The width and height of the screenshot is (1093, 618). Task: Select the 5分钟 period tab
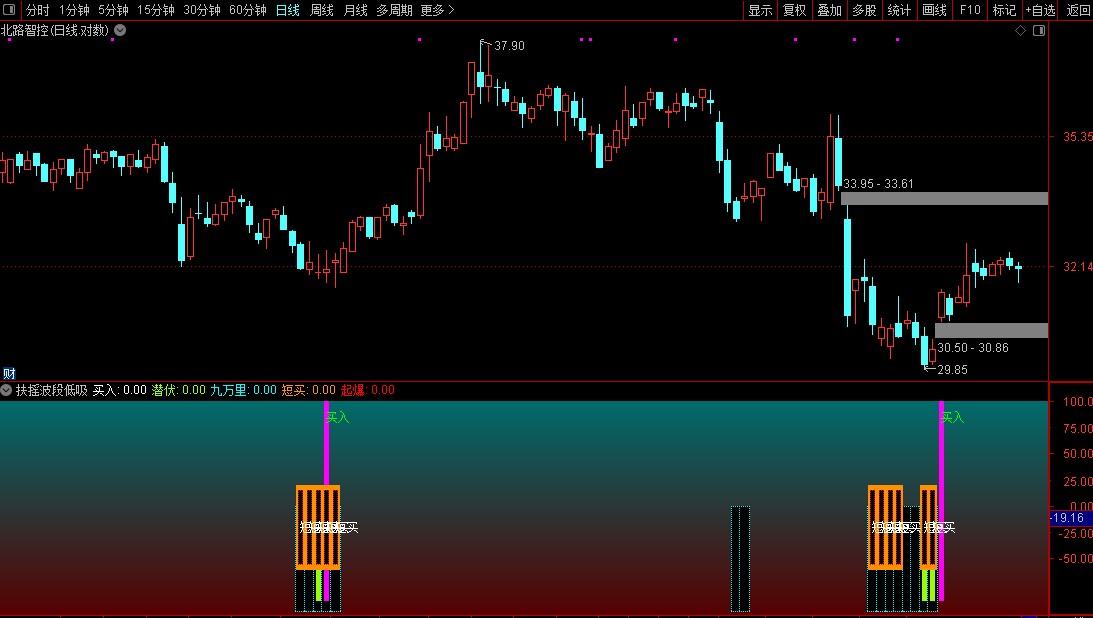tap(113, 10)
